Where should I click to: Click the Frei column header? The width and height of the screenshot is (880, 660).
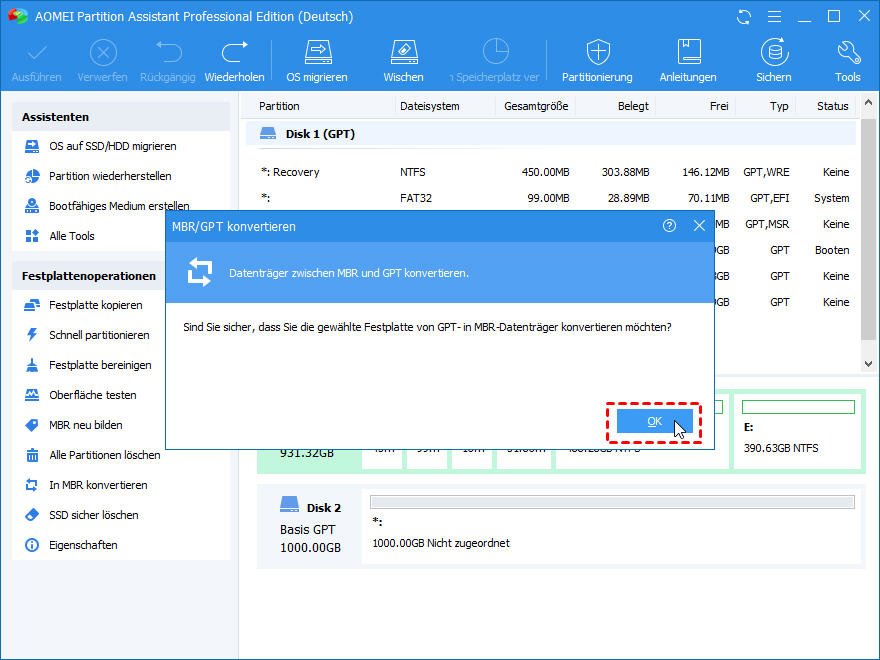[719, 106]
